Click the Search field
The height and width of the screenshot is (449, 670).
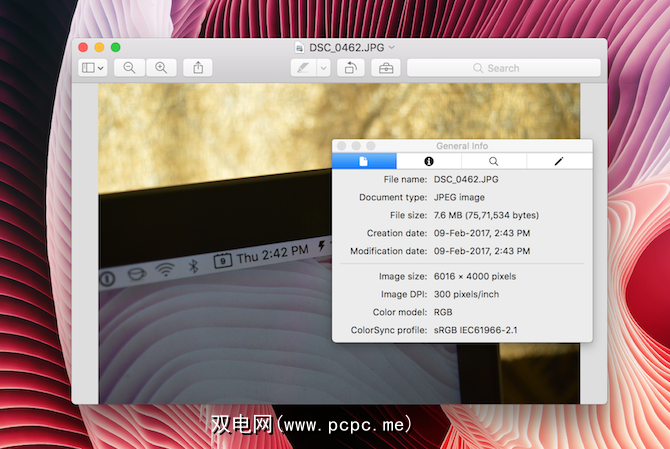point(503,68)
